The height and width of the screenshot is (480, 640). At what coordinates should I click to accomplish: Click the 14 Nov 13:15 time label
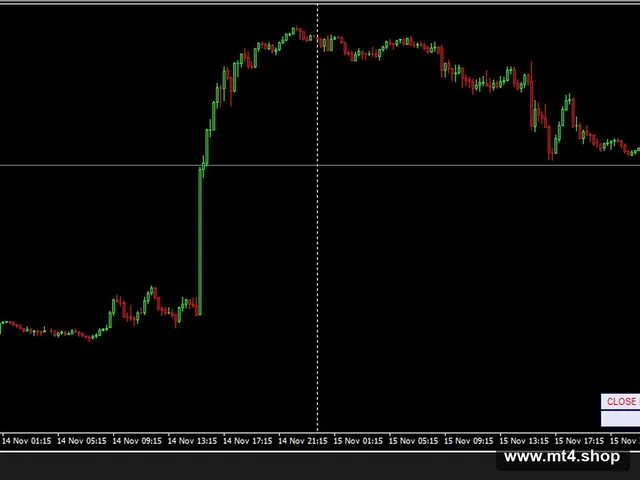pyautogui.click(x=192, y=441)
